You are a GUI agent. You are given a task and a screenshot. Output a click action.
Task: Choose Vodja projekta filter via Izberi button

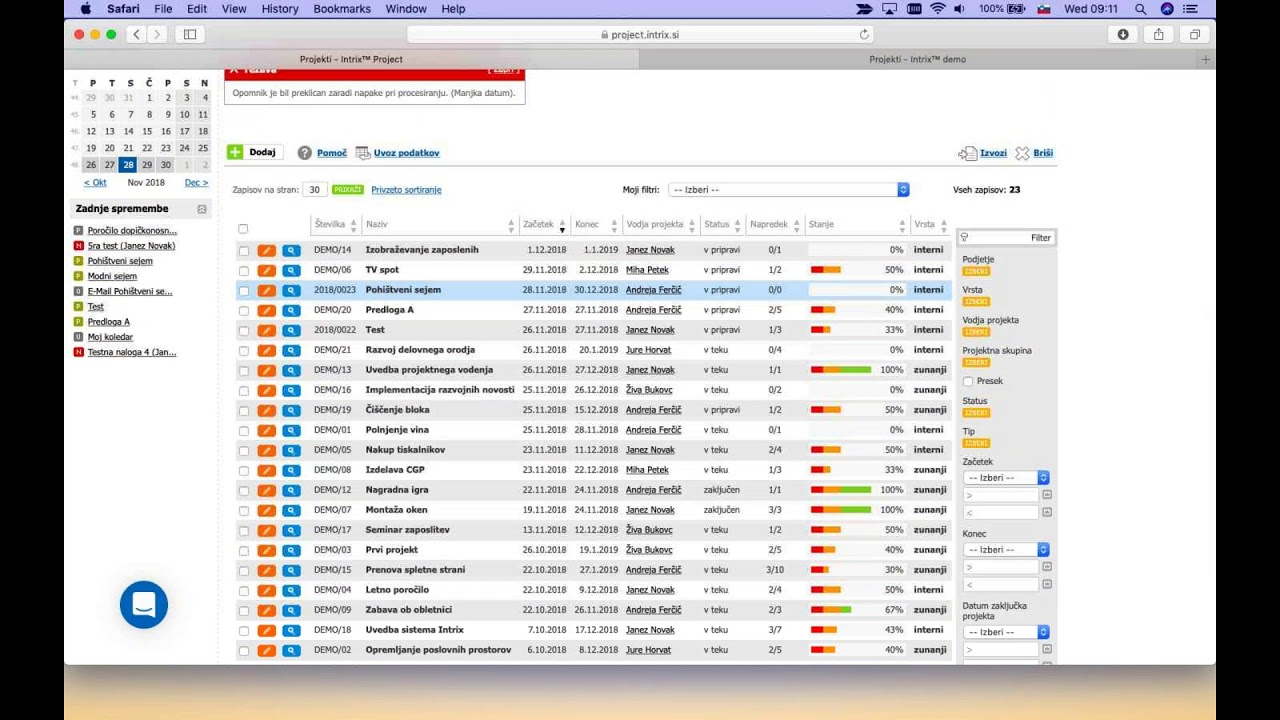click(976, 332)
